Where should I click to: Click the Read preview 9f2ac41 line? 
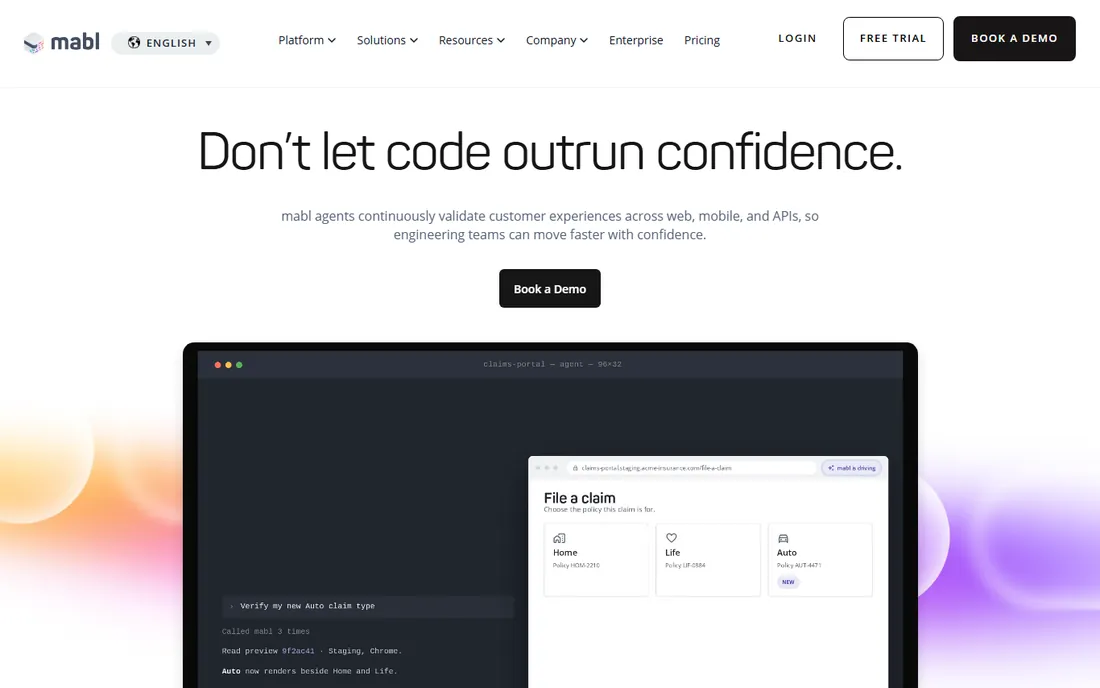(x=311, y=651)
